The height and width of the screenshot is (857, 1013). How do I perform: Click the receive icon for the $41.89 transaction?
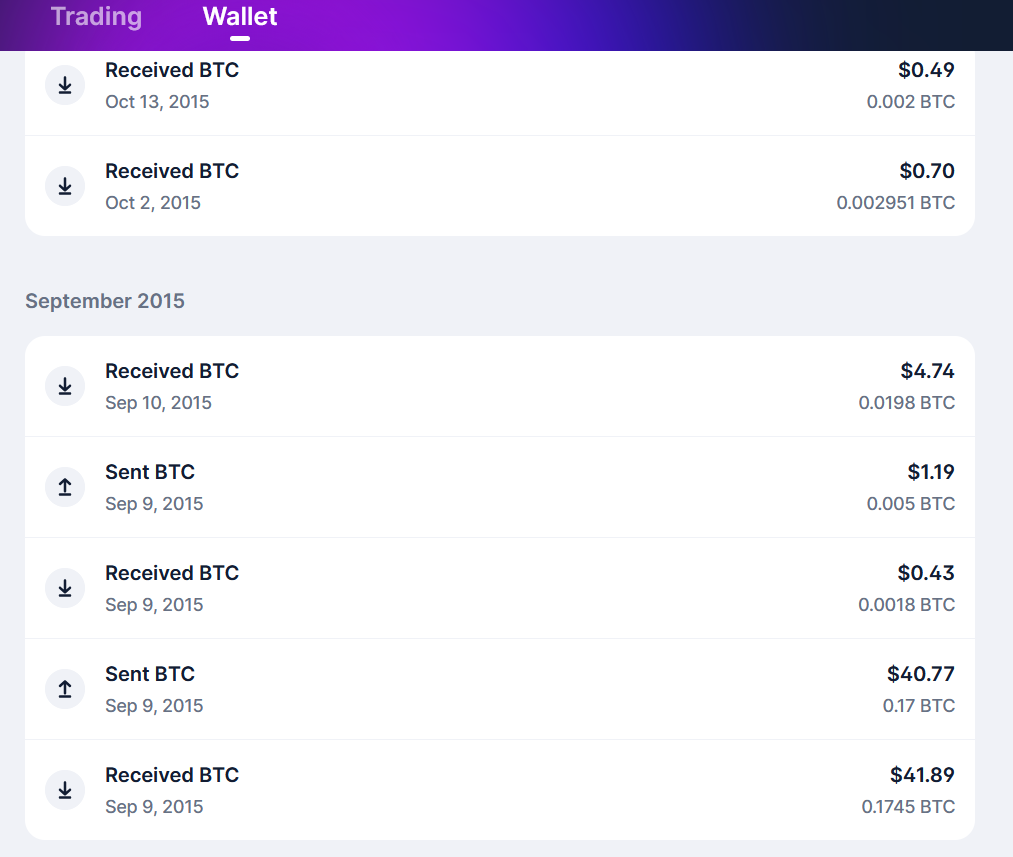65,790
